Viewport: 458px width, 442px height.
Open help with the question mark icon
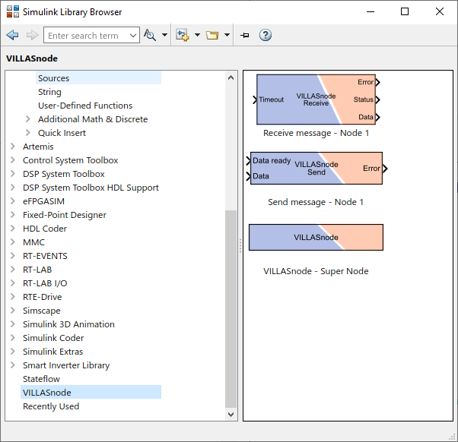265,35
